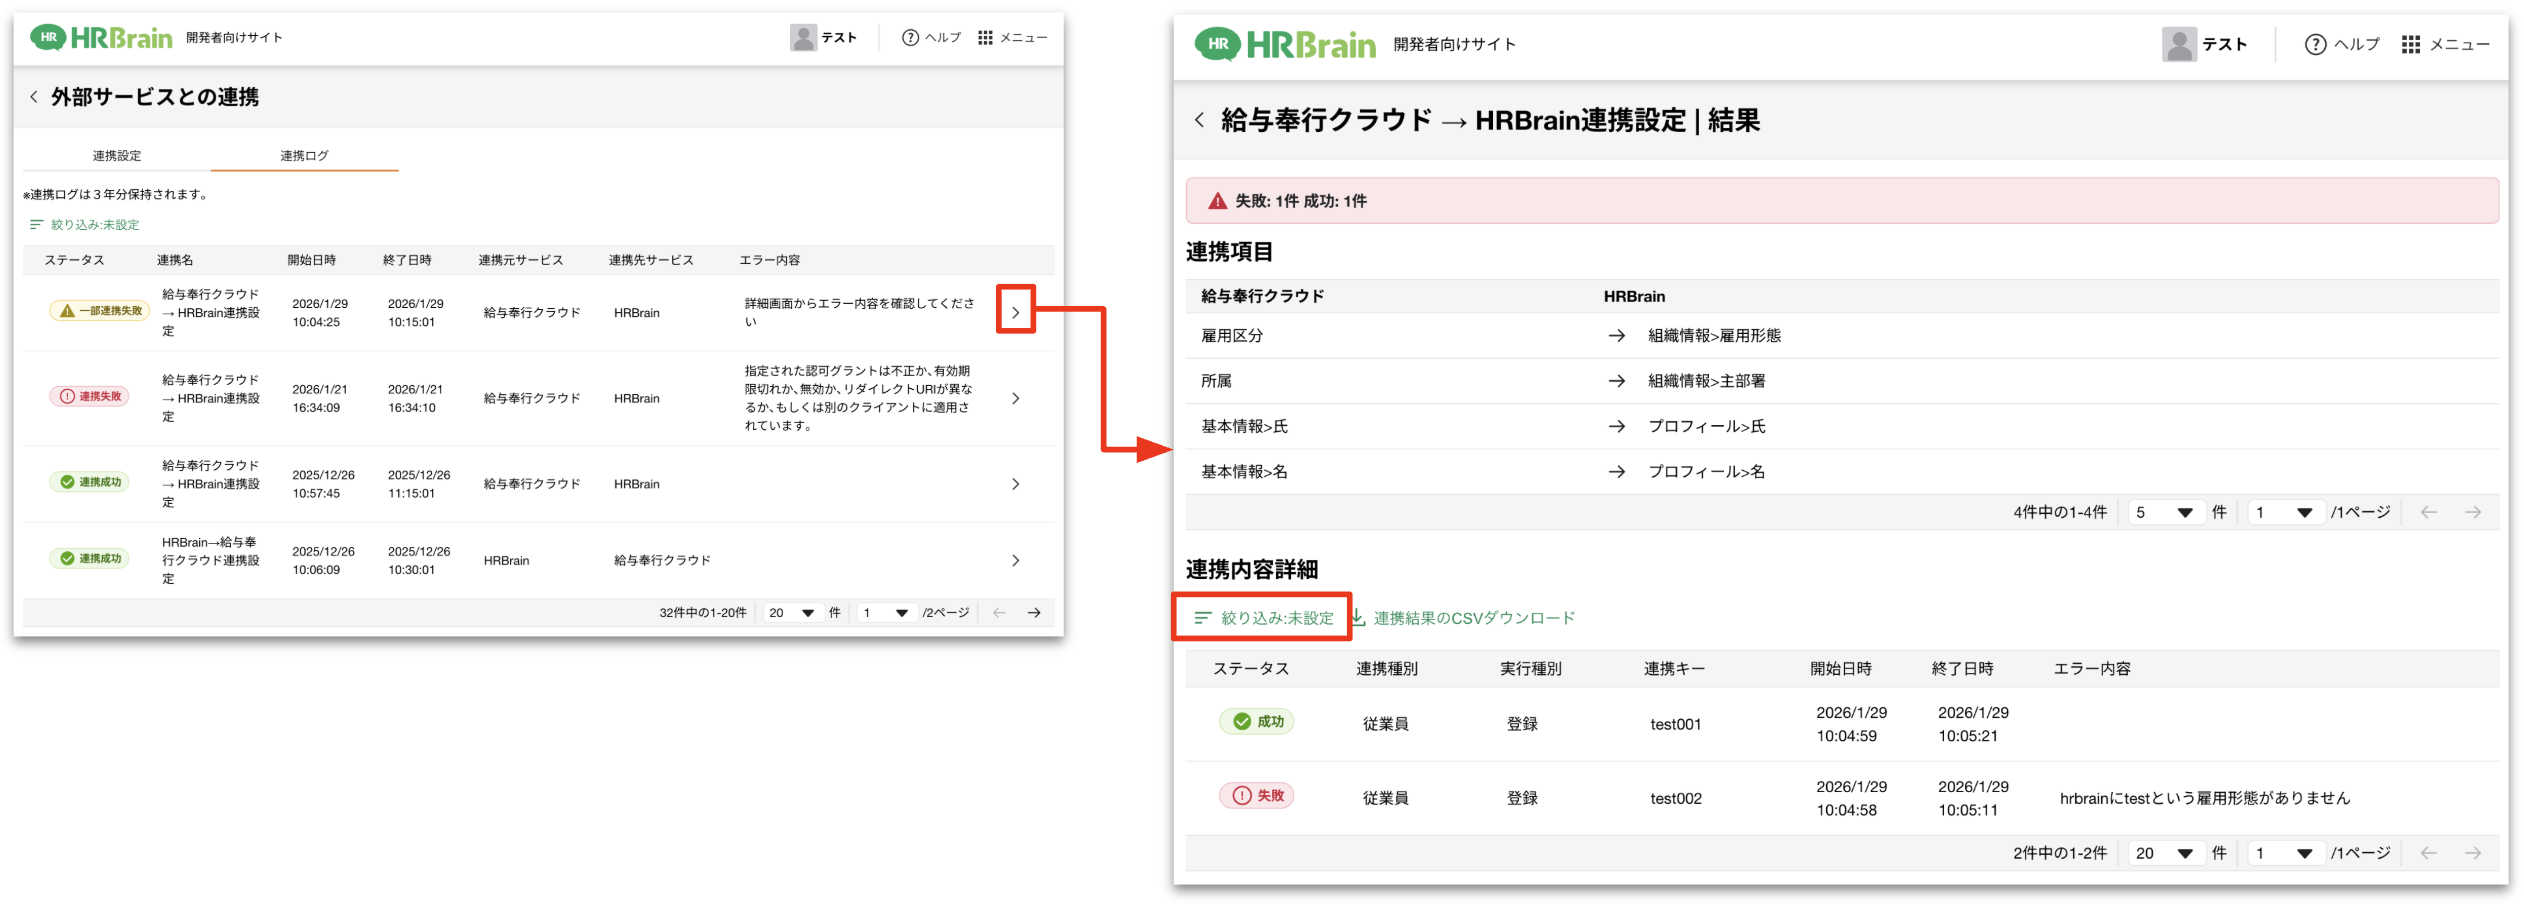Open the メニュー grid icon in right window

(2410, 45)
